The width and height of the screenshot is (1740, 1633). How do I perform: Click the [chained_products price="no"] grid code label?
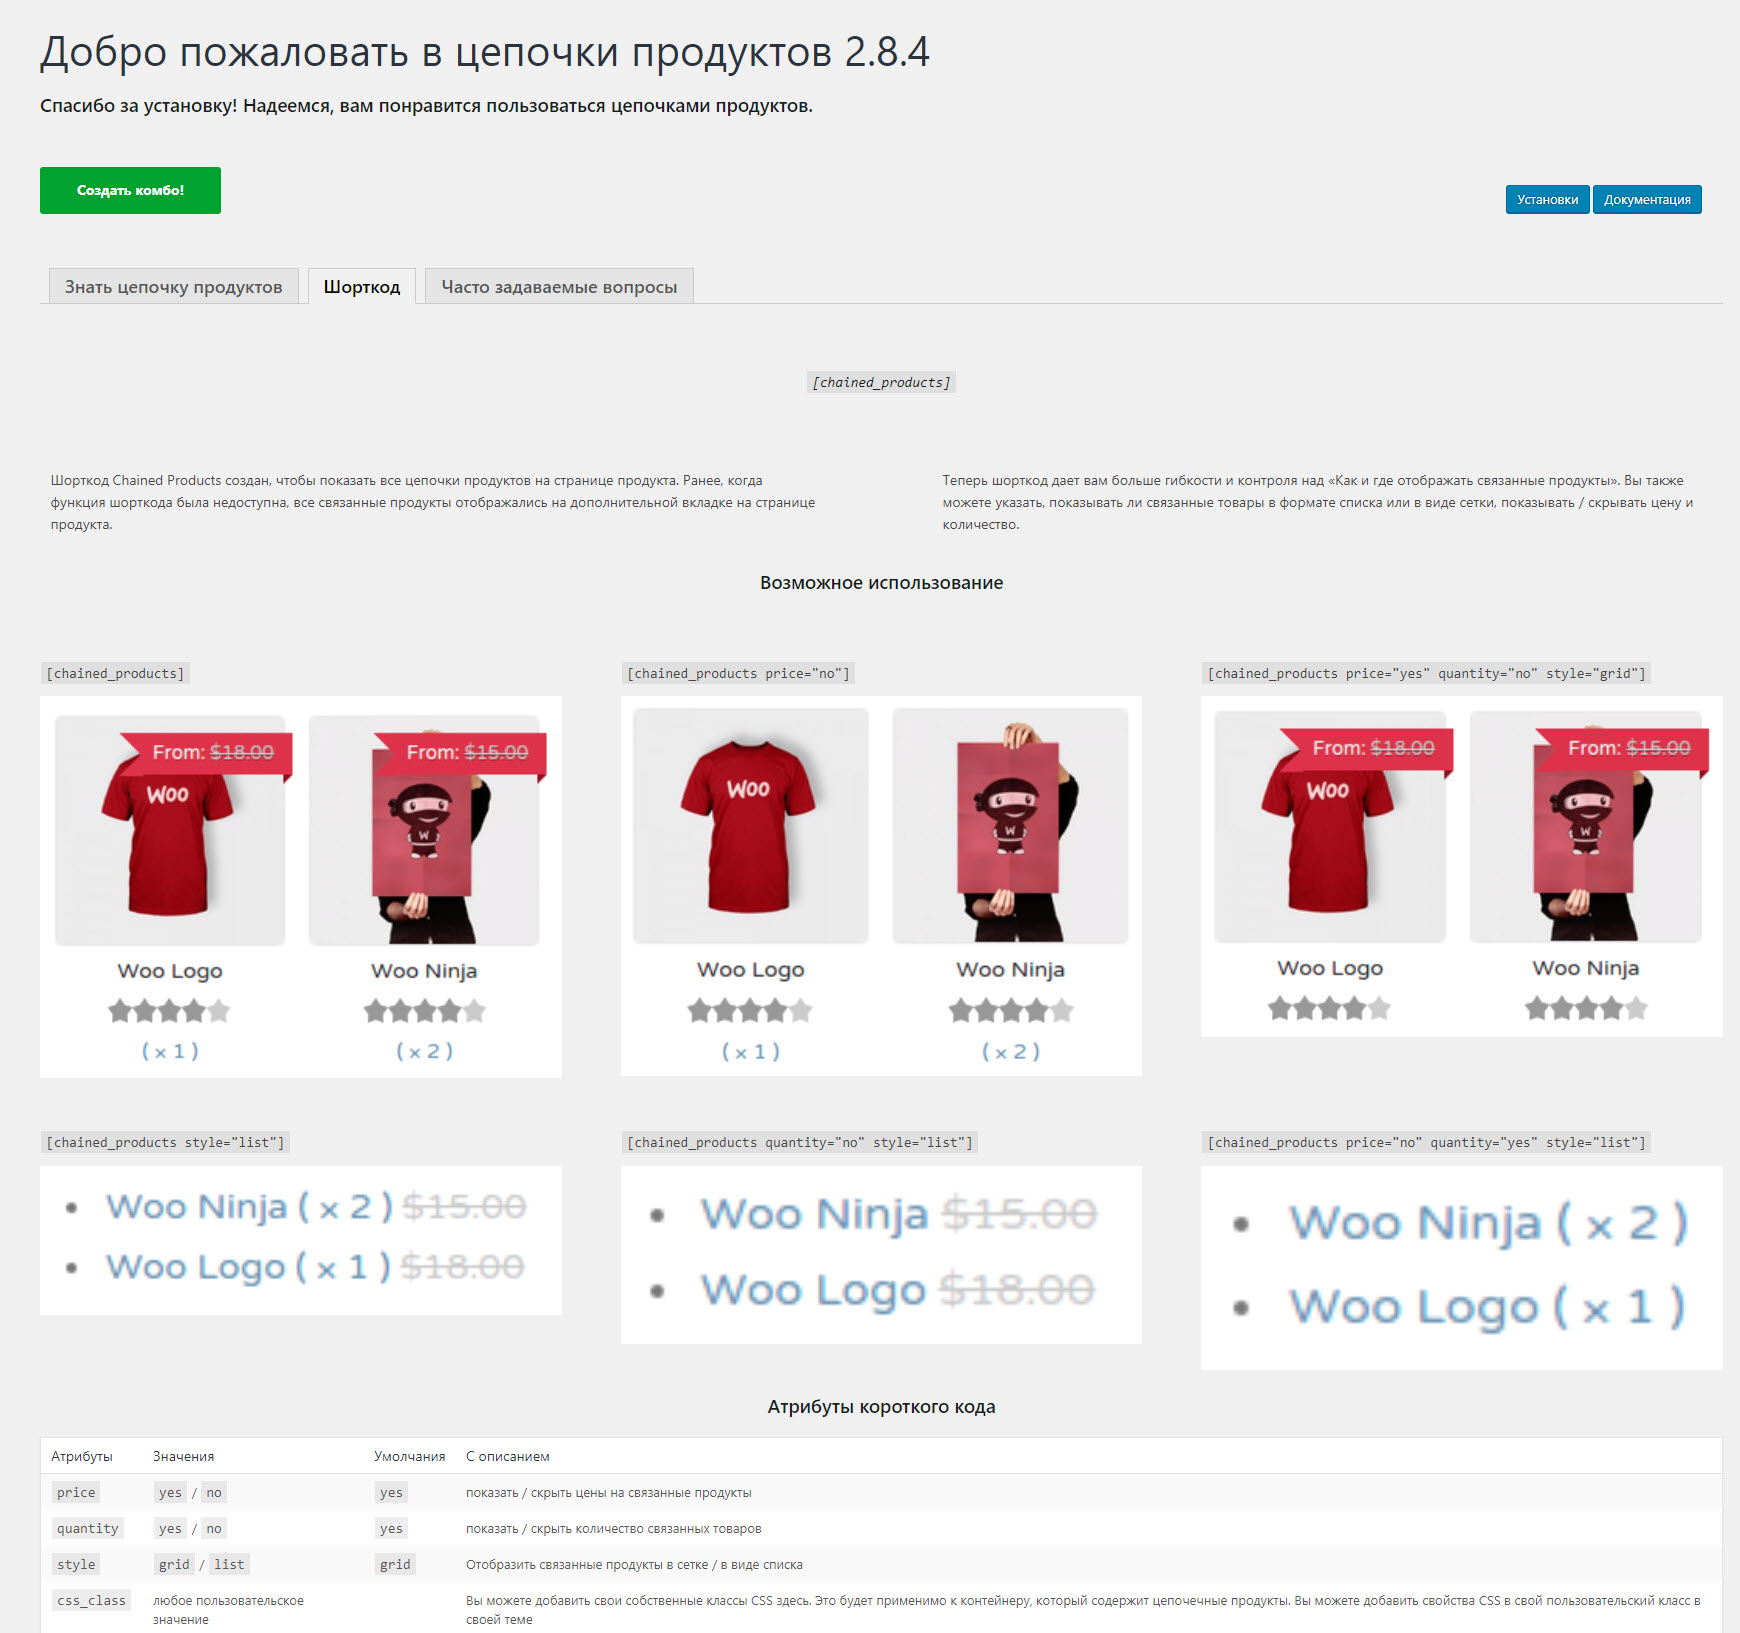tap(738, 673)
